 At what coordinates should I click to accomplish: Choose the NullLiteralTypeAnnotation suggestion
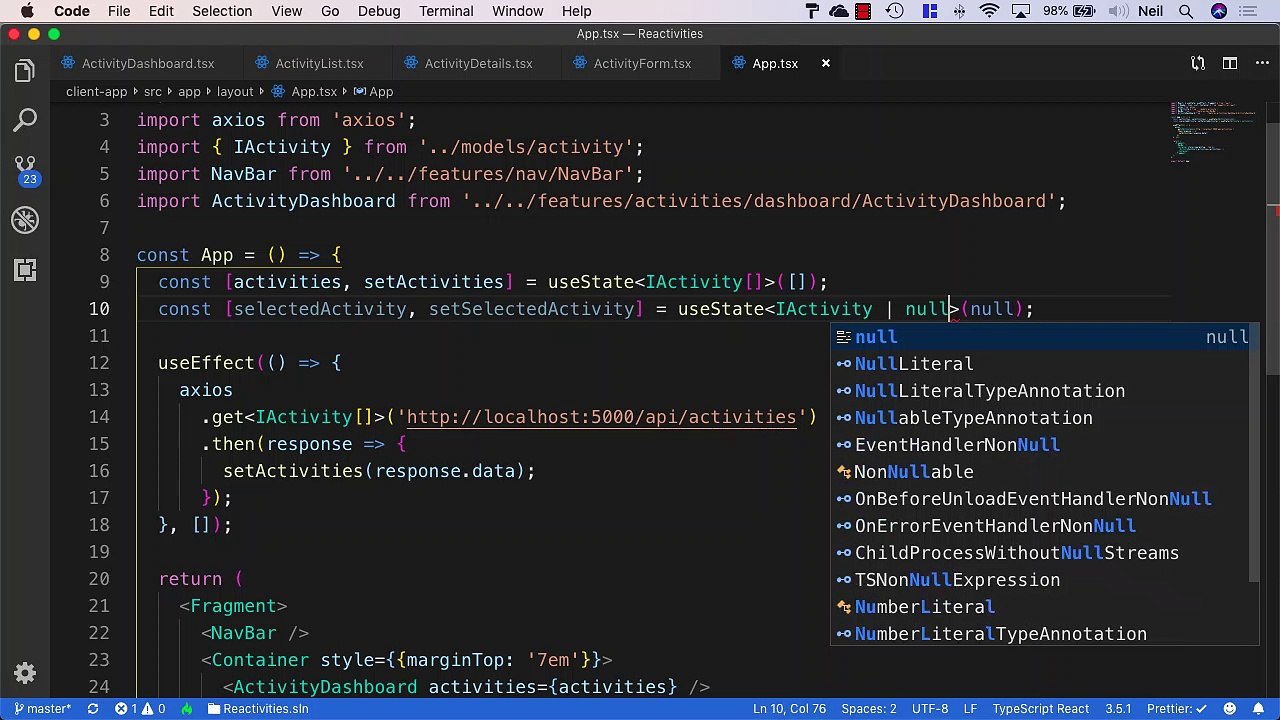coord(1041,391)
